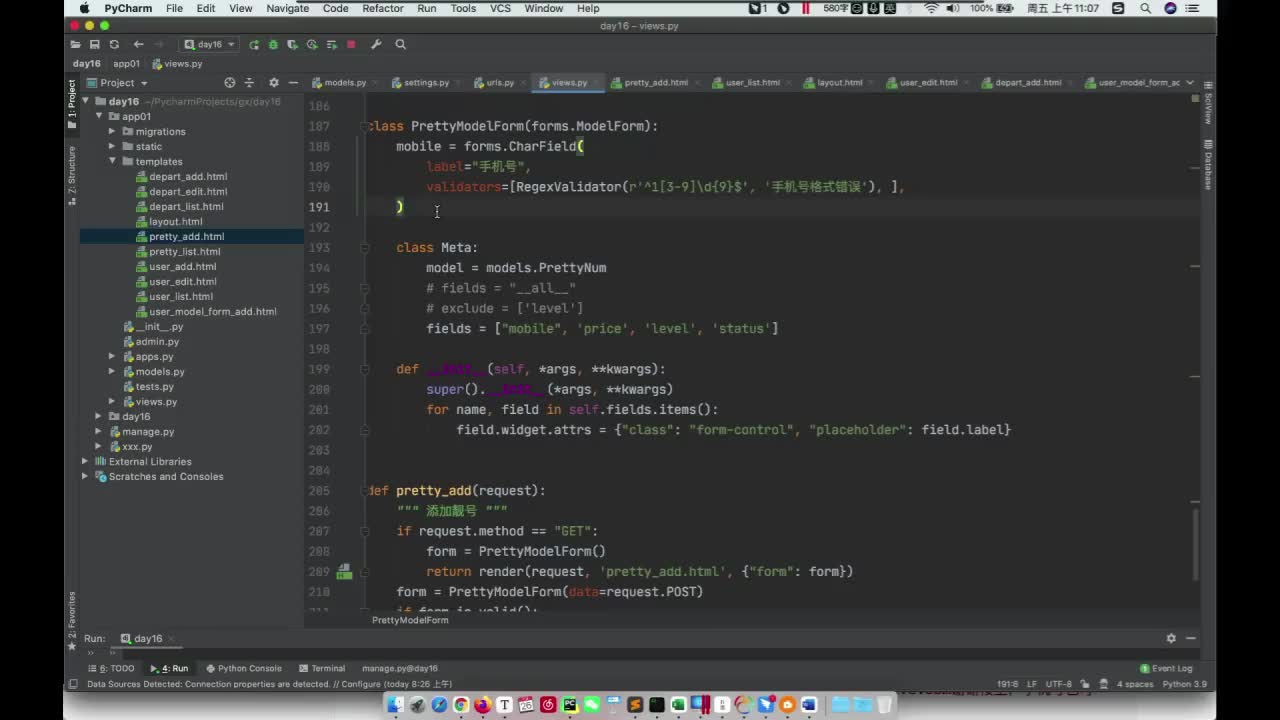Viewport: 1280px width, 720px height.
Task: Open the TODO tool window
Action: click(x=111, y=668)
